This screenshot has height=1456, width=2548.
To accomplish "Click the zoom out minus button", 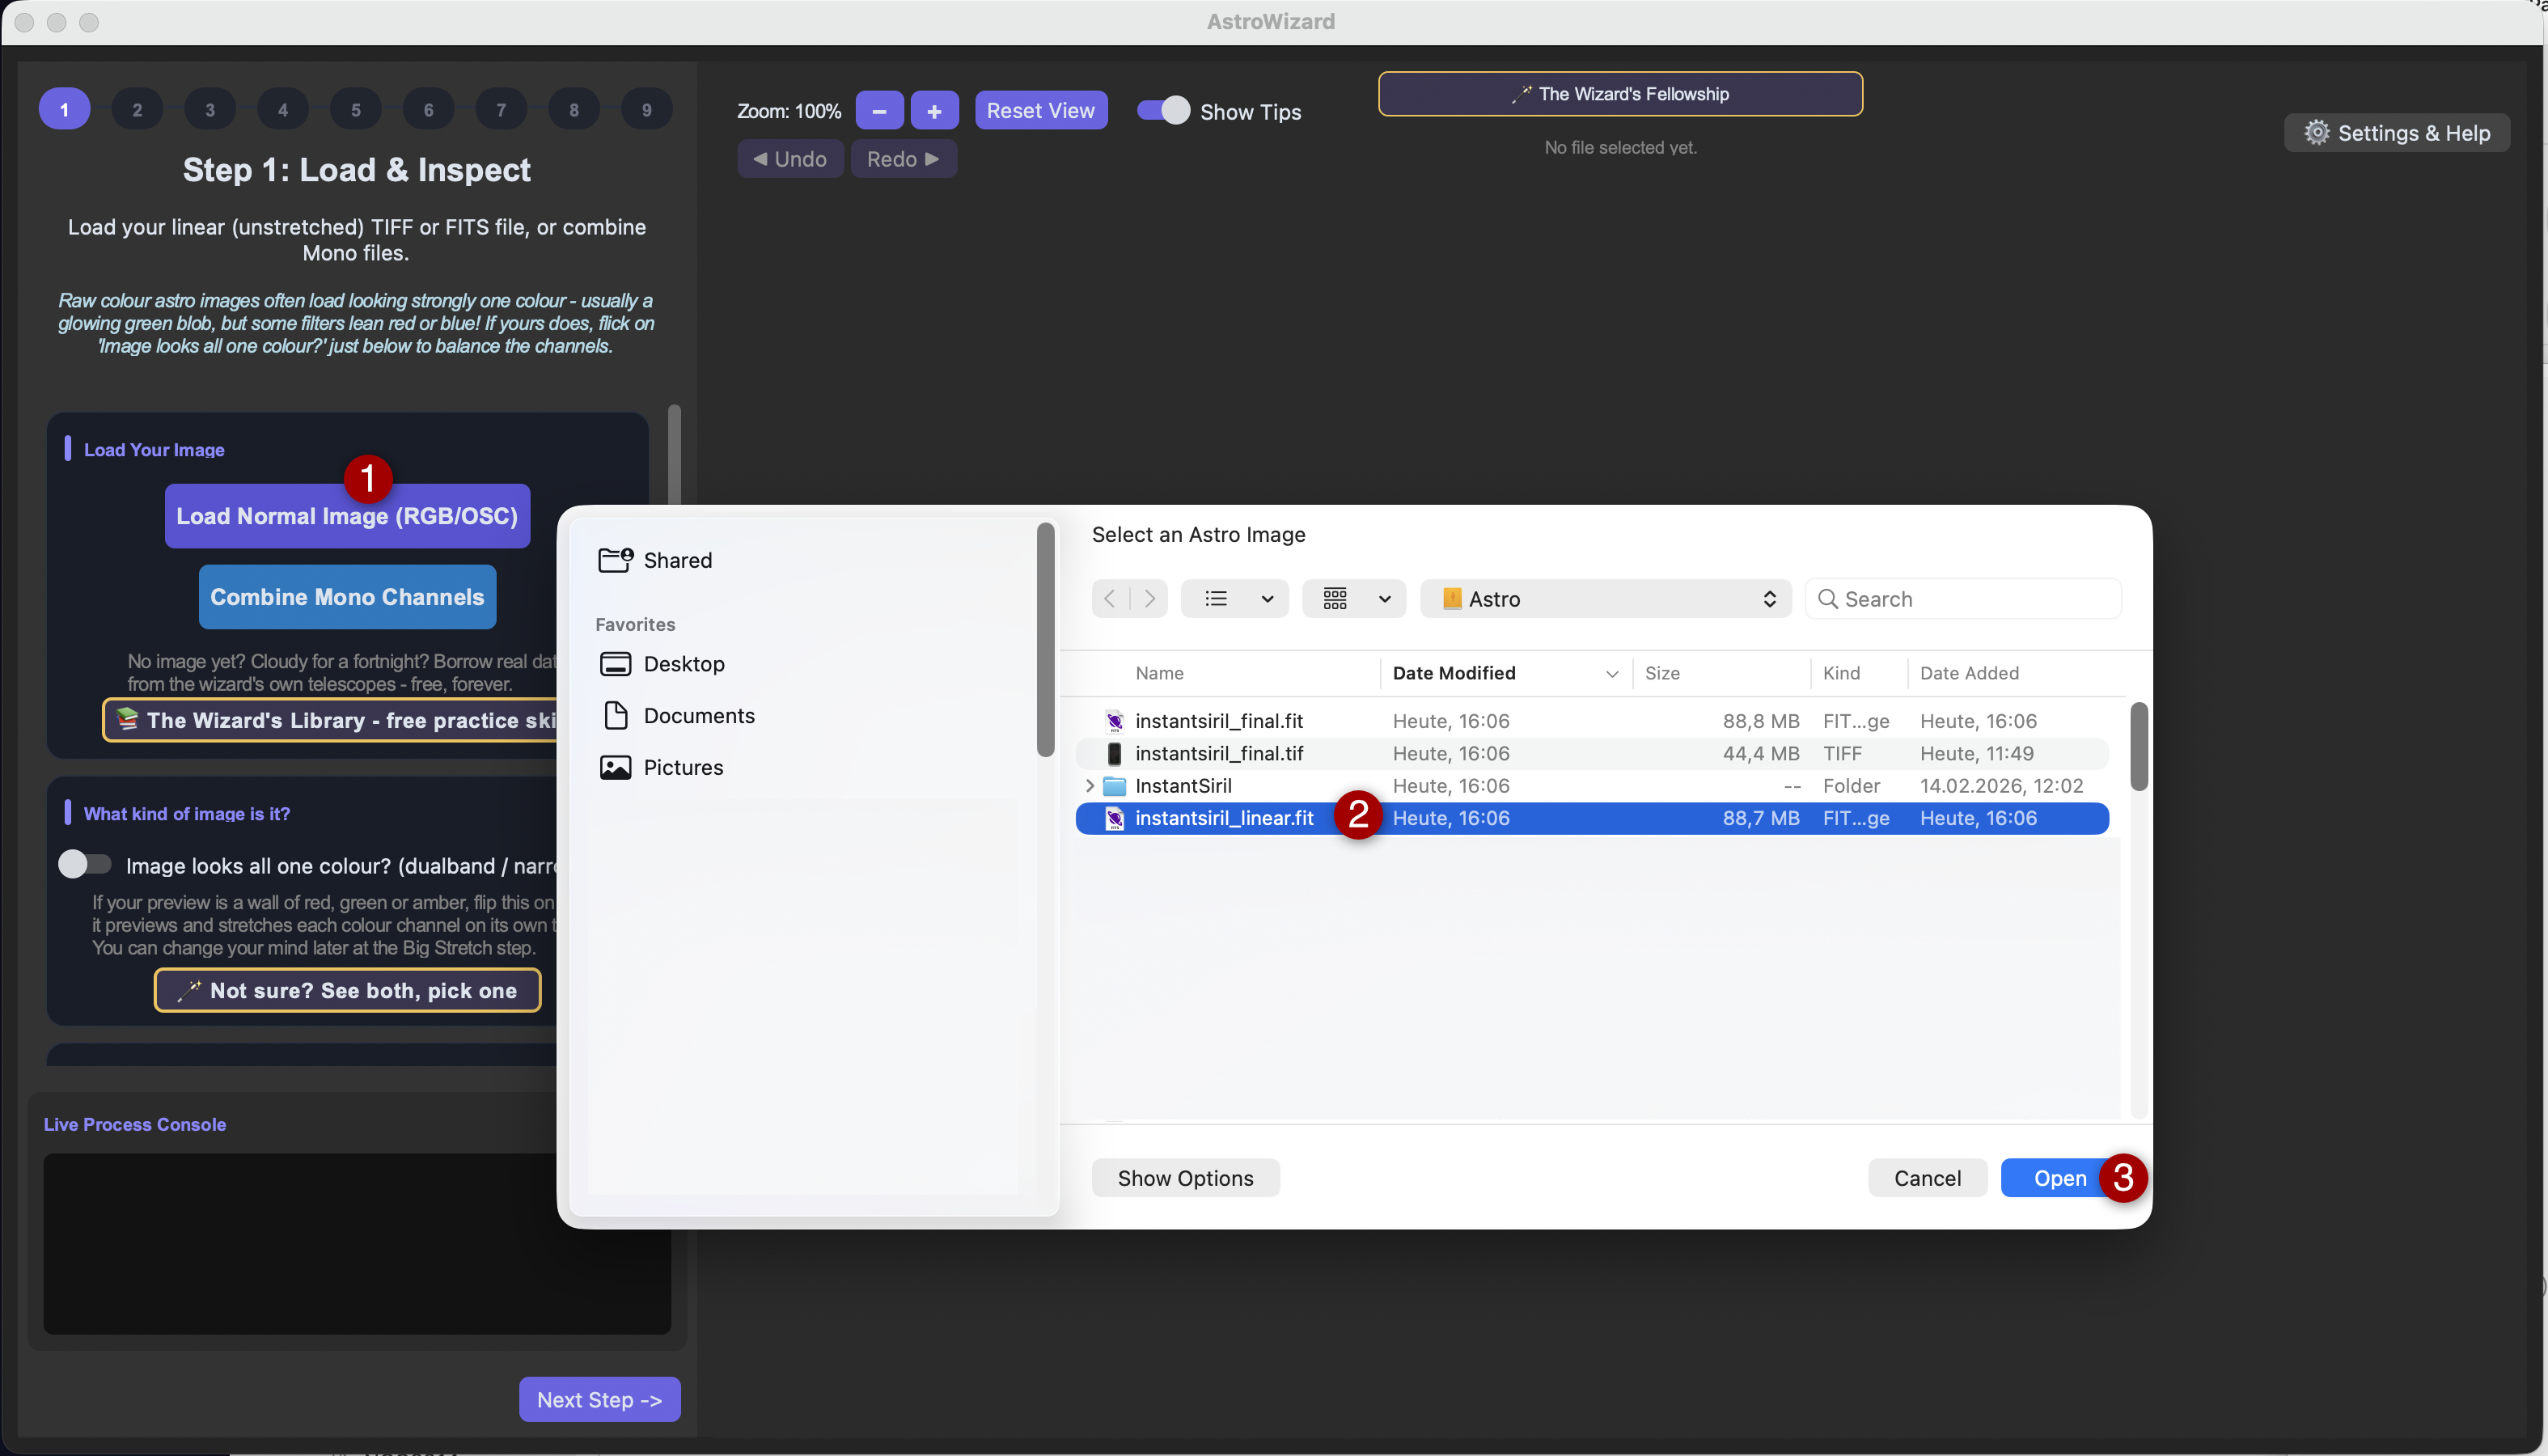I will 879,111.
